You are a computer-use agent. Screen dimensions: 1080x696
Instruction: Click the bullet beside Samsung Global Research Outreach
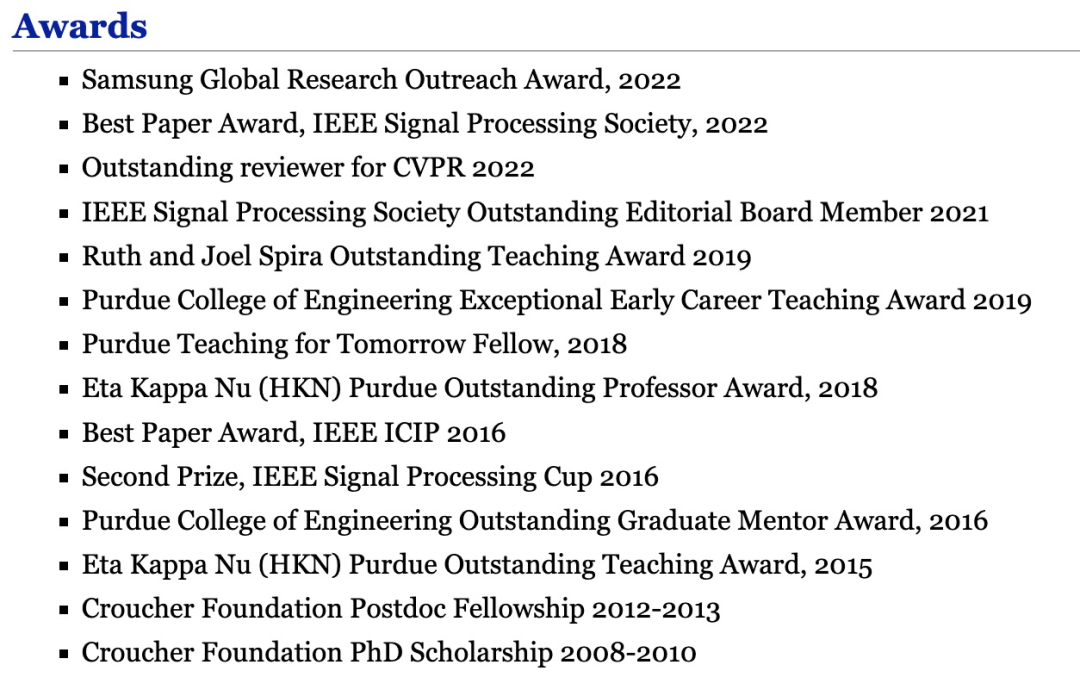[64, 81]
